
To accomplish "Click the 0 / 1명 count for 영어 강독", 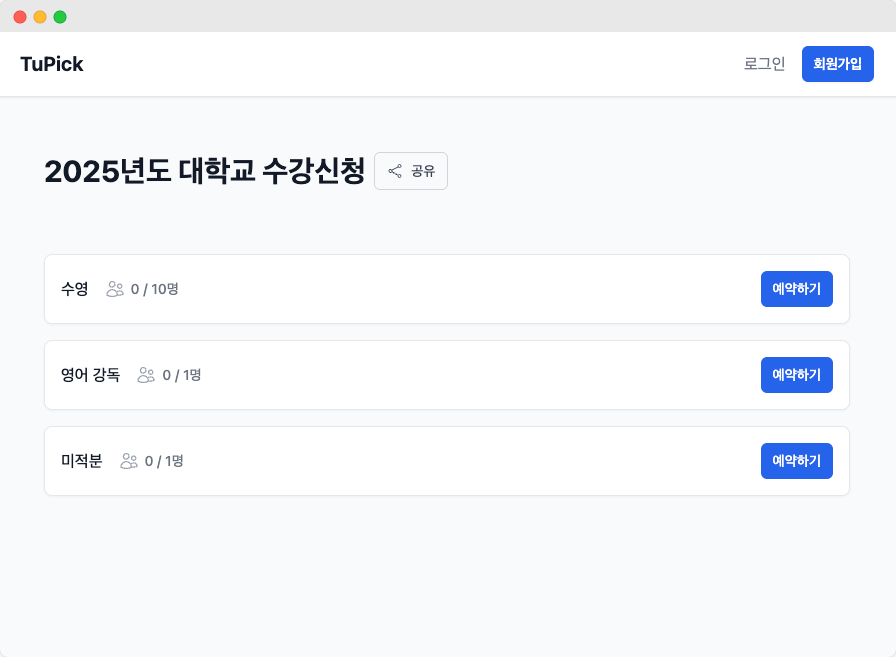I will point(182,375).
